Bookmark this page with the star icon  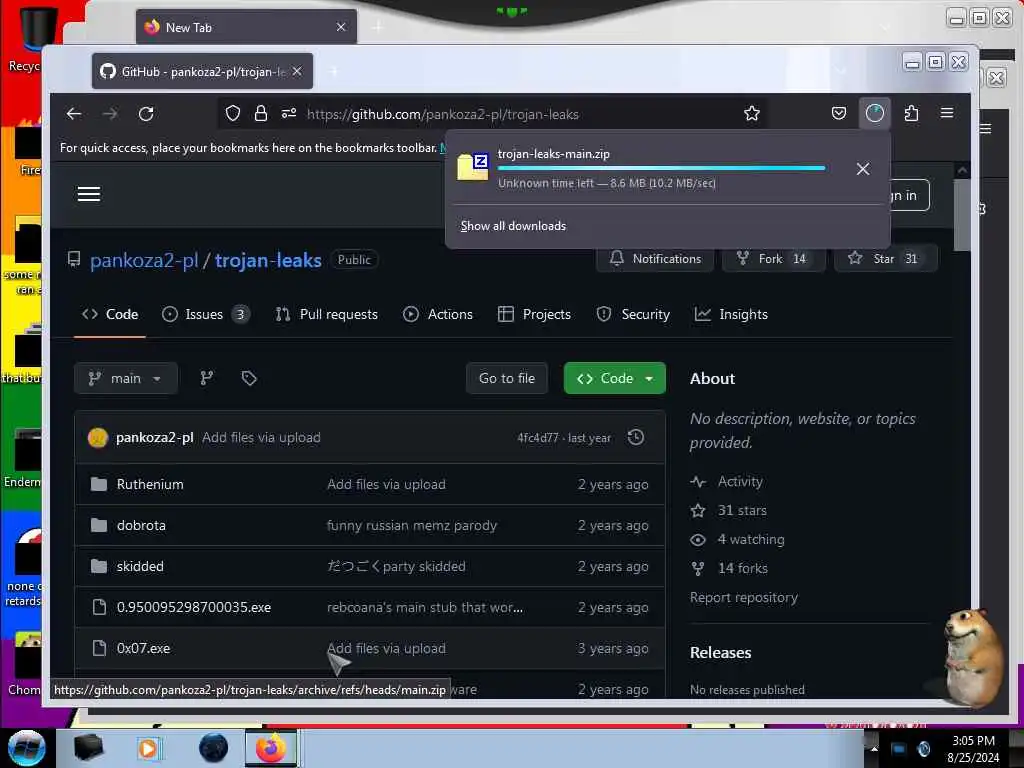tap(752, 114)
